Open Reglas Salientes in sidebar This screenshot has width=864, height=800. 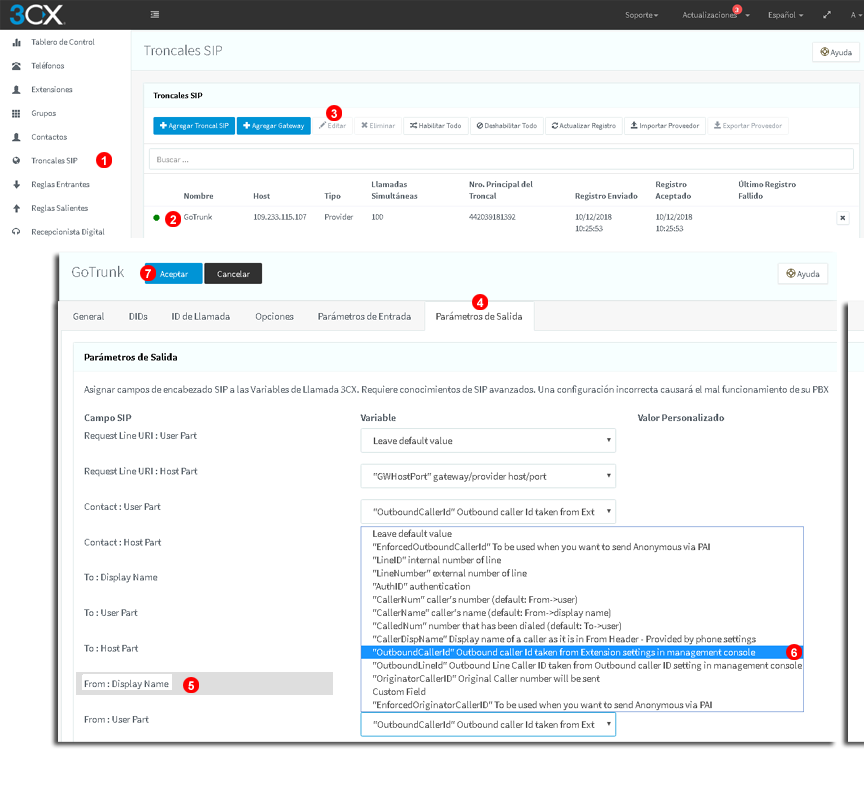click(60, 208)
